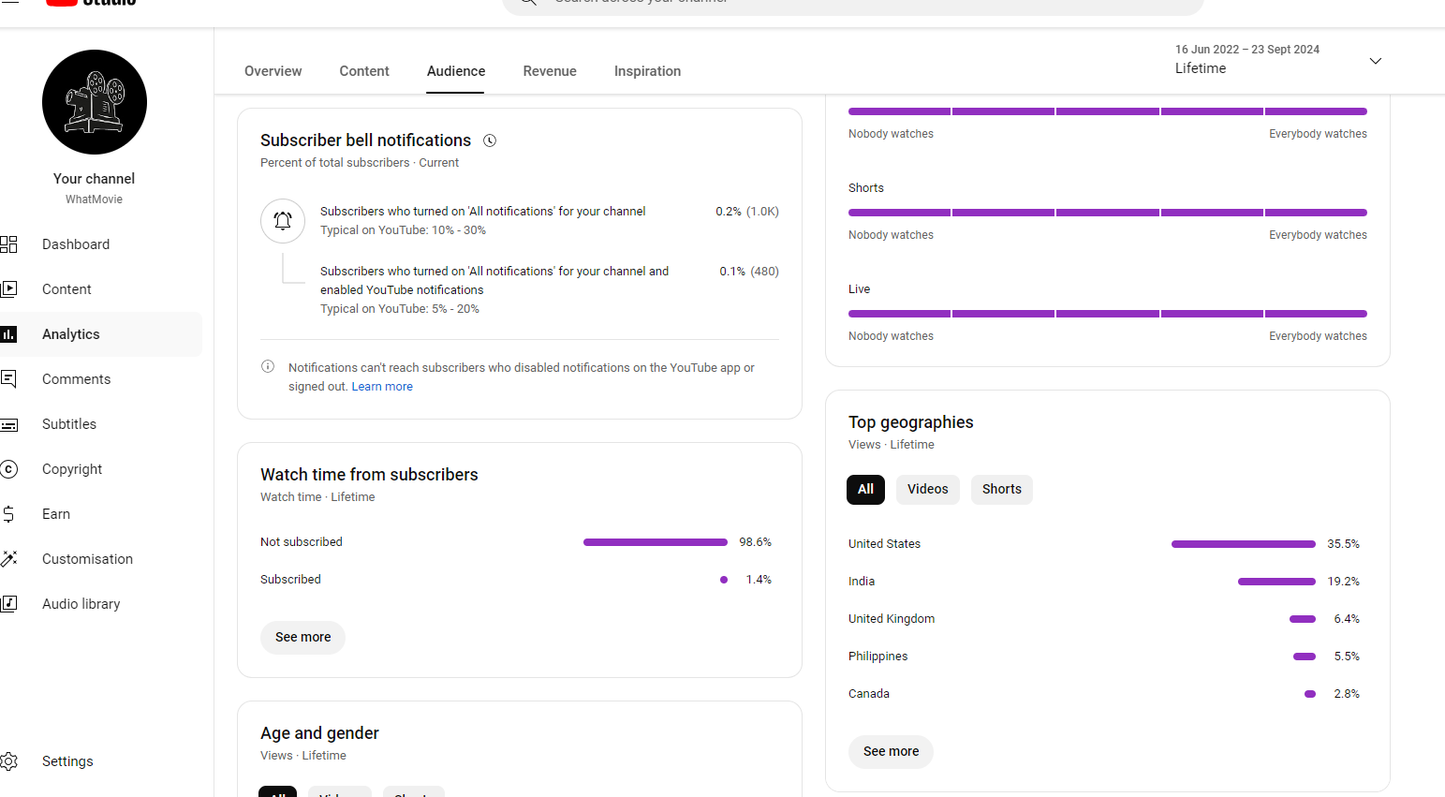1445x797 pixels.
Task: Click the WhatMovie channel avatar
Action: [94, 102]
